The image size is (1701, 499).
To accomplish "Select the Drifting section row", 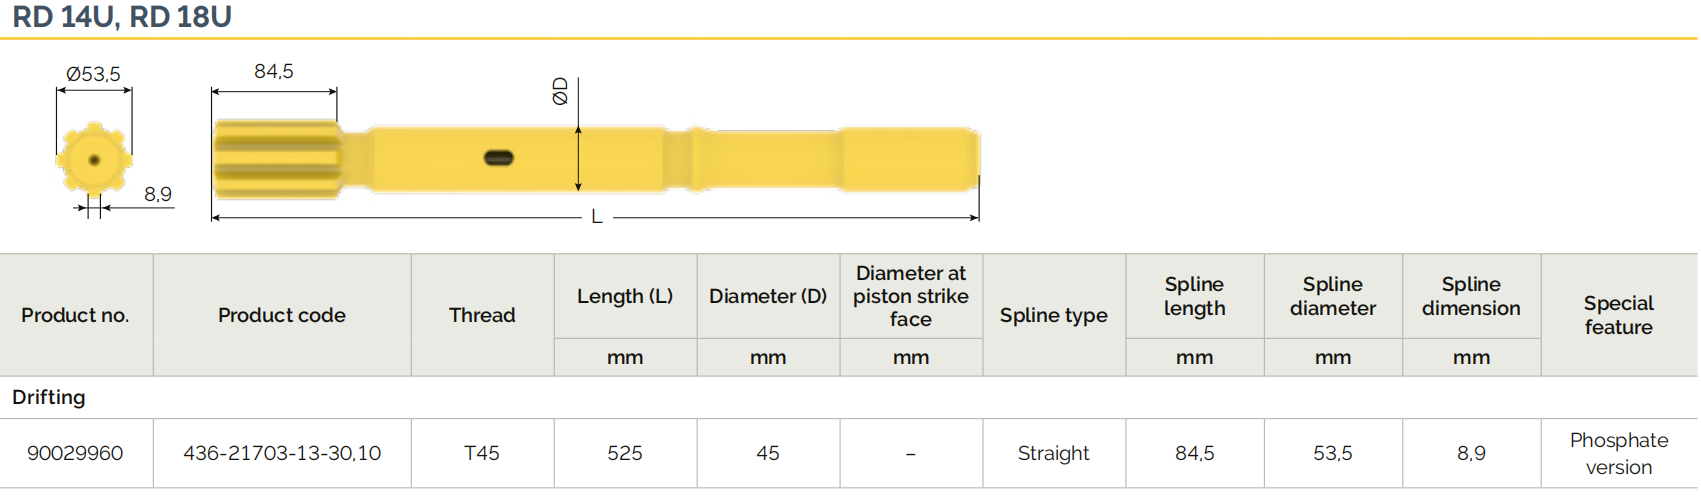I will 49,397.
